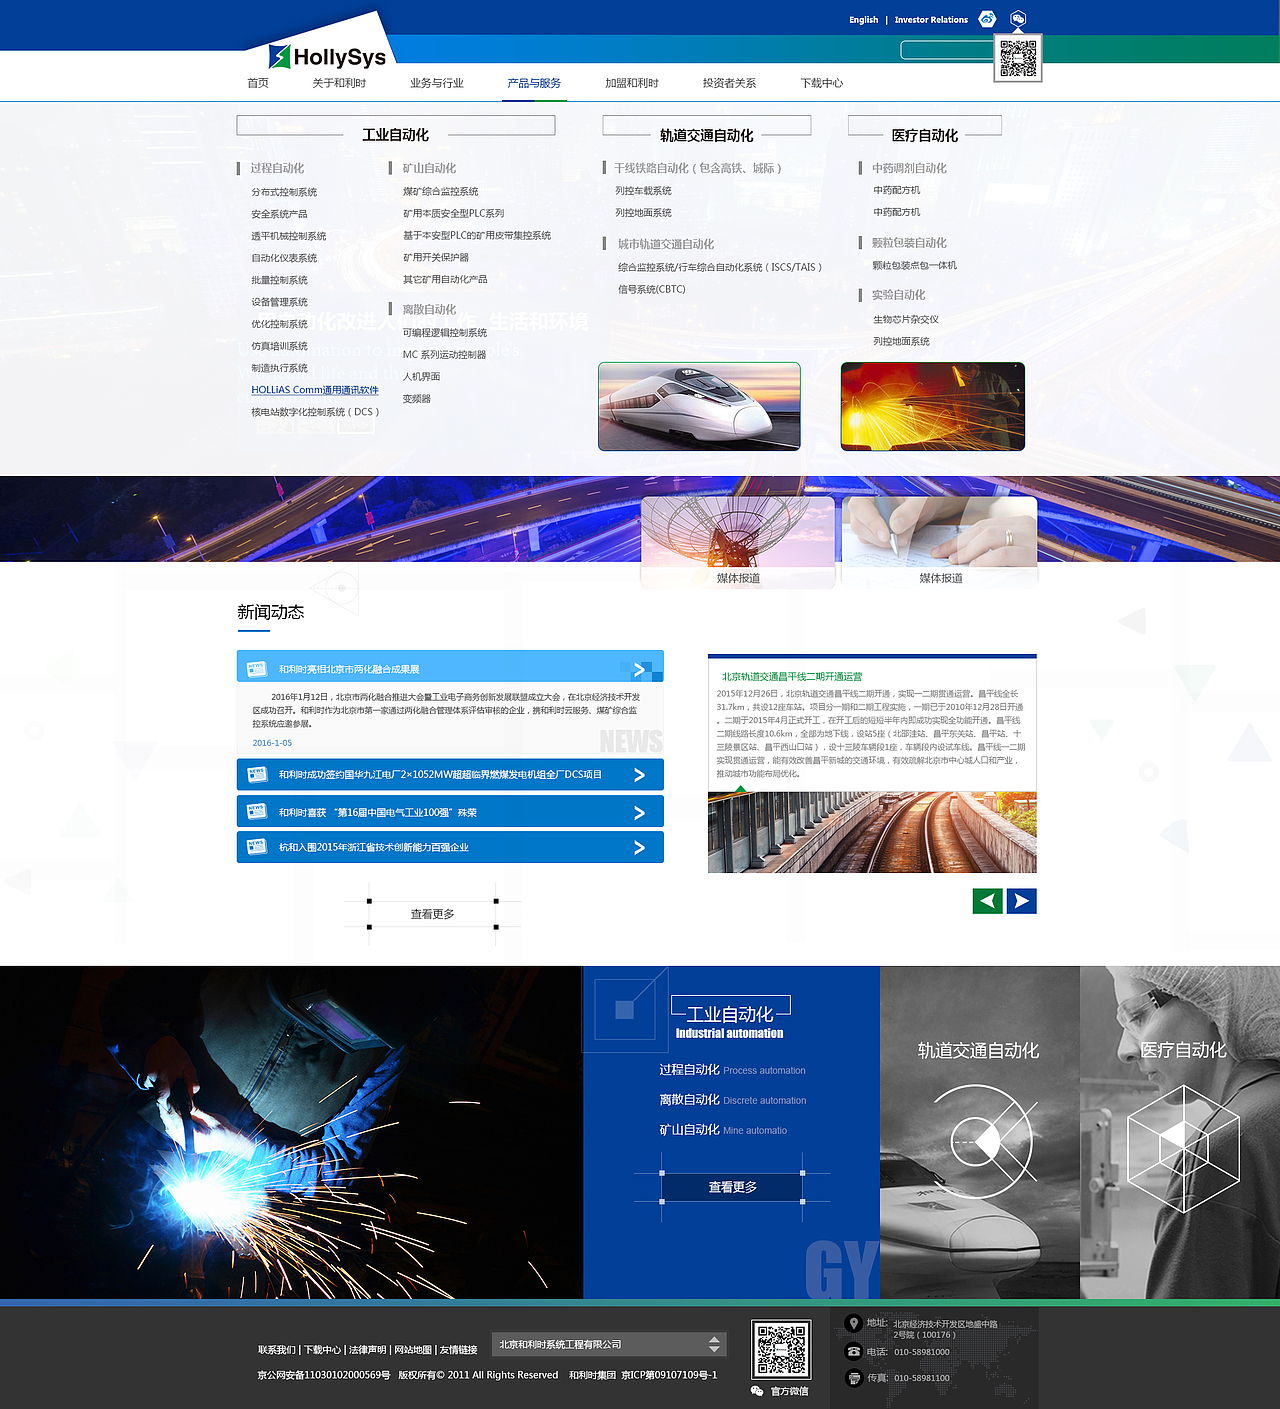Open the 可编程逻辑控制系统 submenu link
1280x1409 pixels.
tap(445, 332)
